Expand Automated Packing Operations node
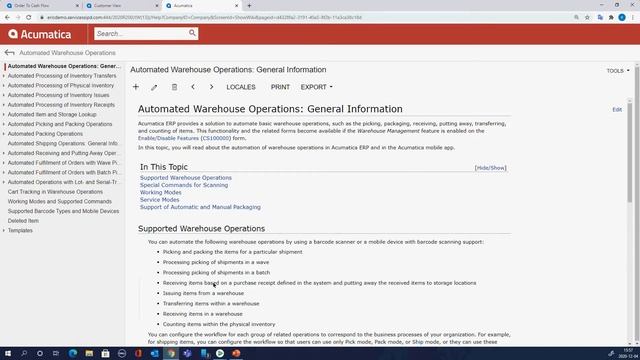This screenshot has height=360, width=640. (x=4, y=134)
